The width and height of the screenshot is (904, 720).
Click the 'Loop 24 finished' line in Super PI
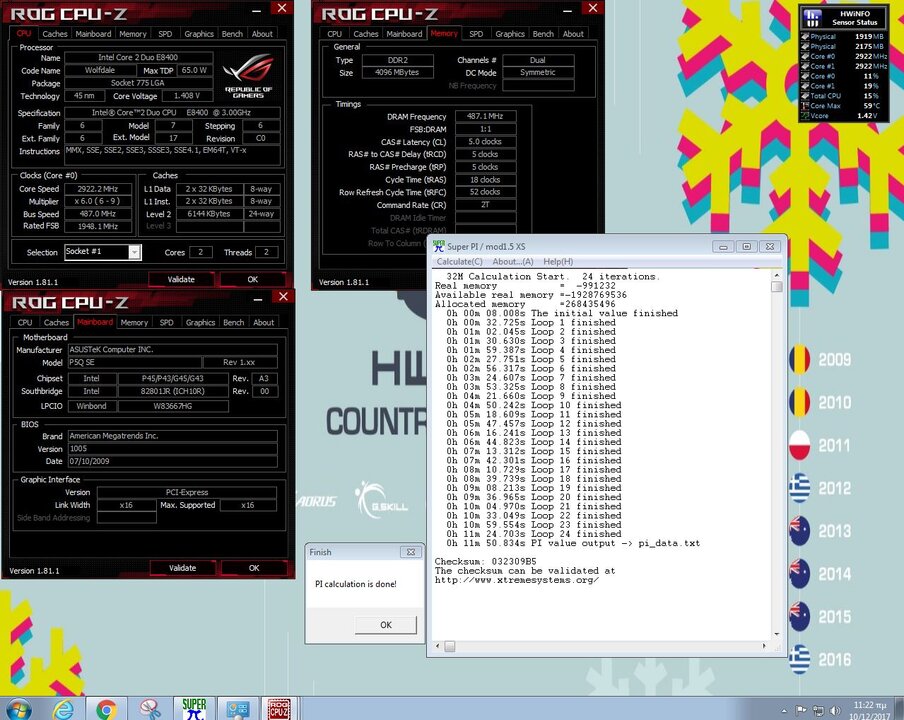pos(534,534)
